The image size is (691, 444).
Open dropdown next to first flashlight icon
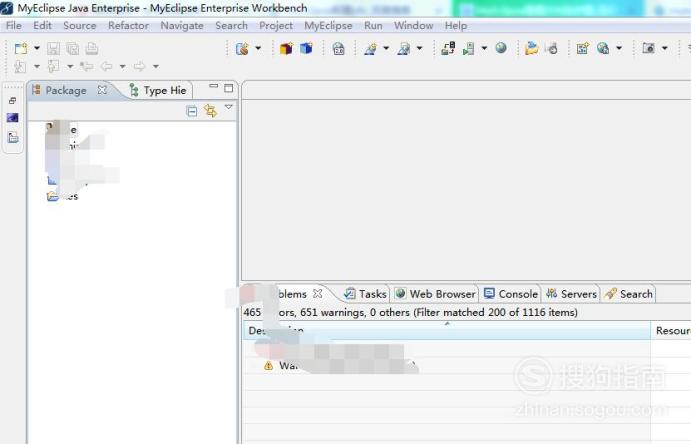(386, 48)
